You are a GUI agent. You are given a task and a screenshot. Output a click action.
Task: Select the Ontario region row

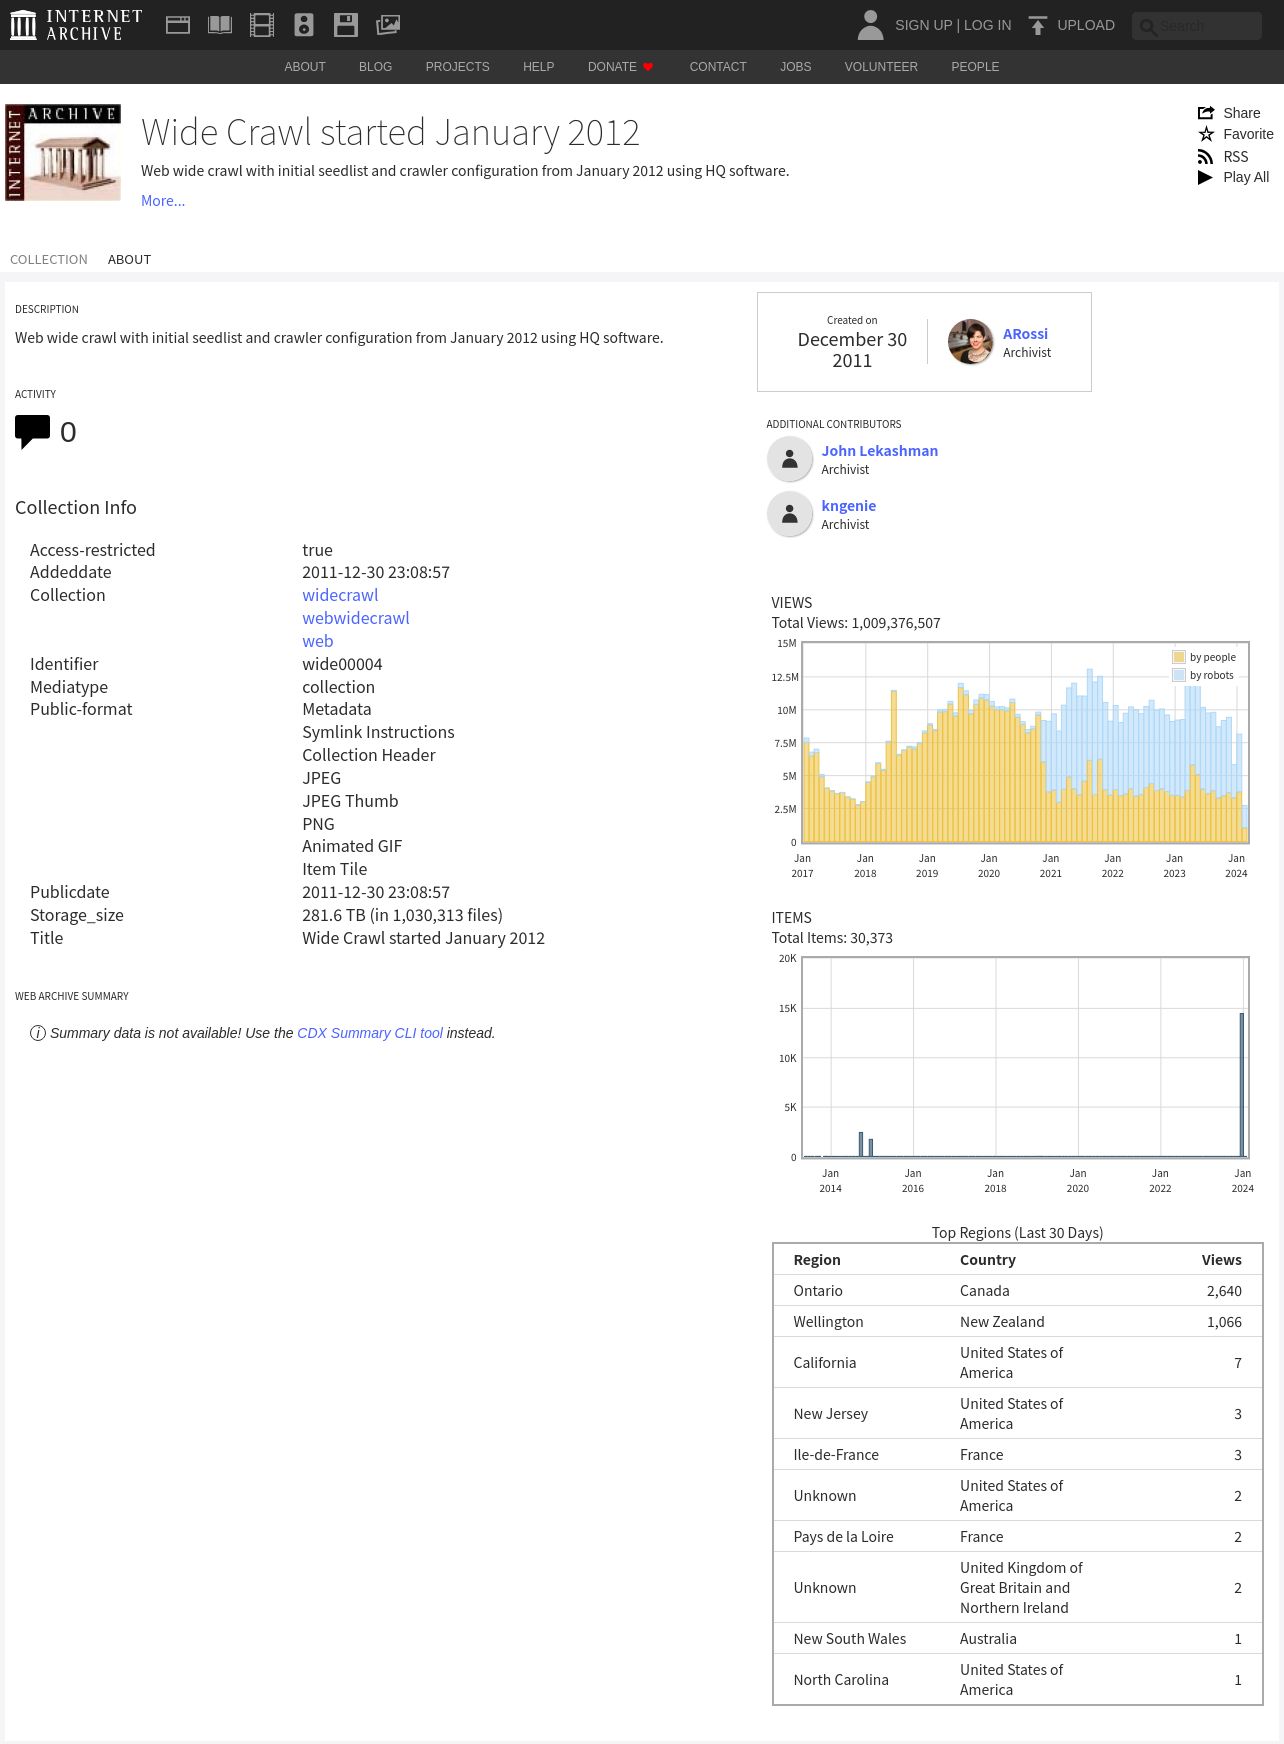(1018, 1291)
